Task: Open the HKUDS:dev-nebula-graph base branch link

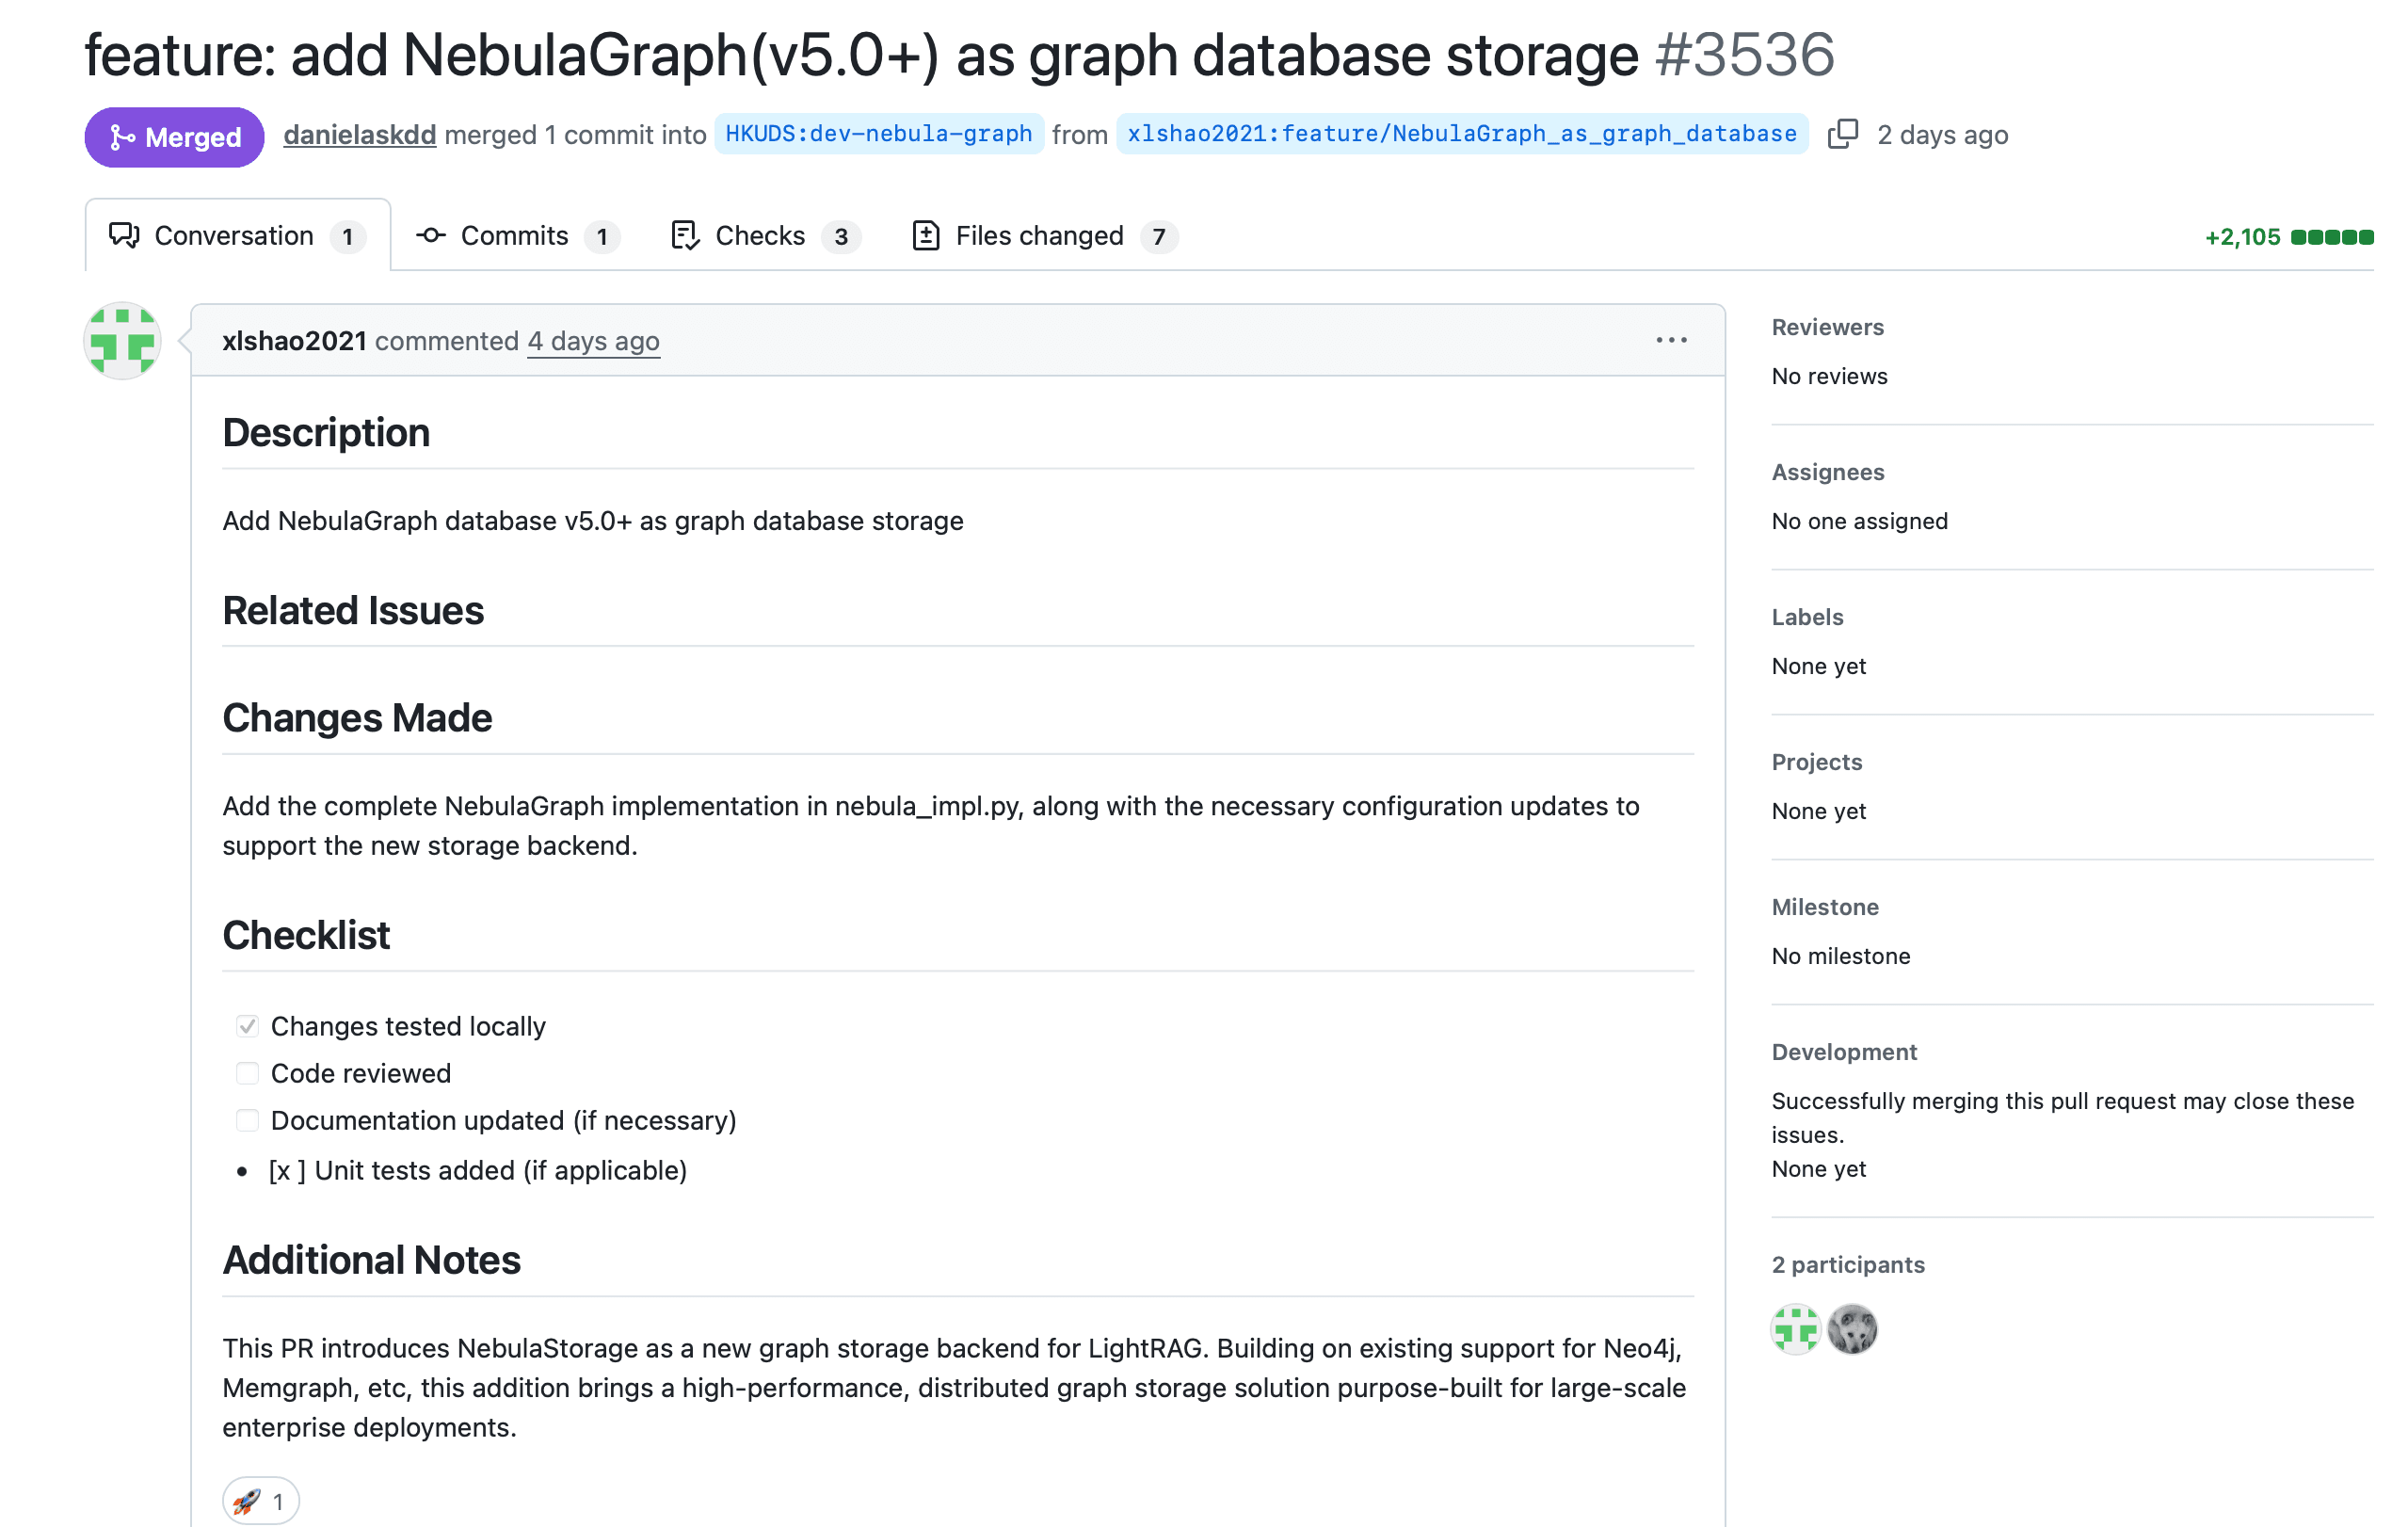Action: coord(879,134)
